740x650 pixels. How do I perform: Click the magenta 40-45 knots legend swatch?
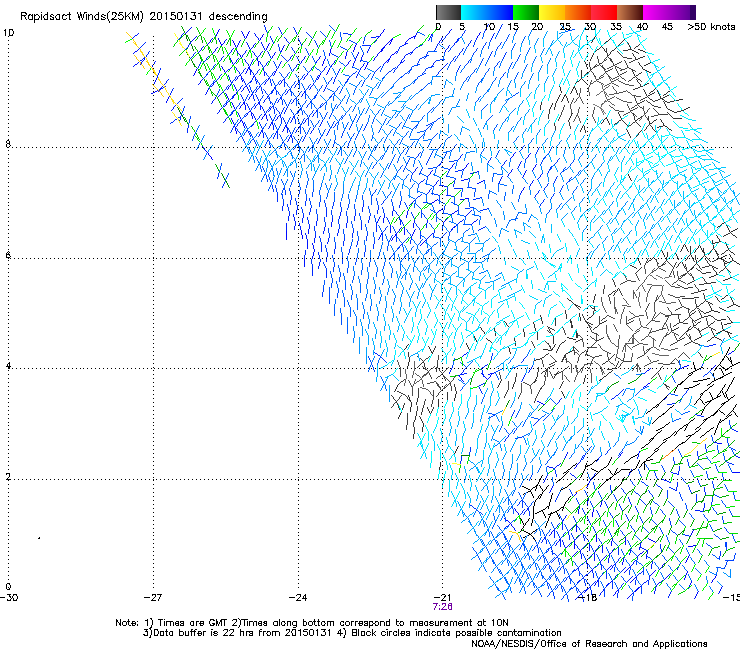656,12
